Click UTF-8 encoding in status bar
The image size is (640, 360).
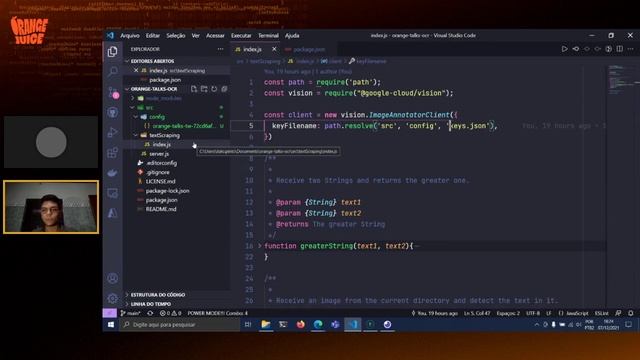pyautogui.click(x=533, y=313)
